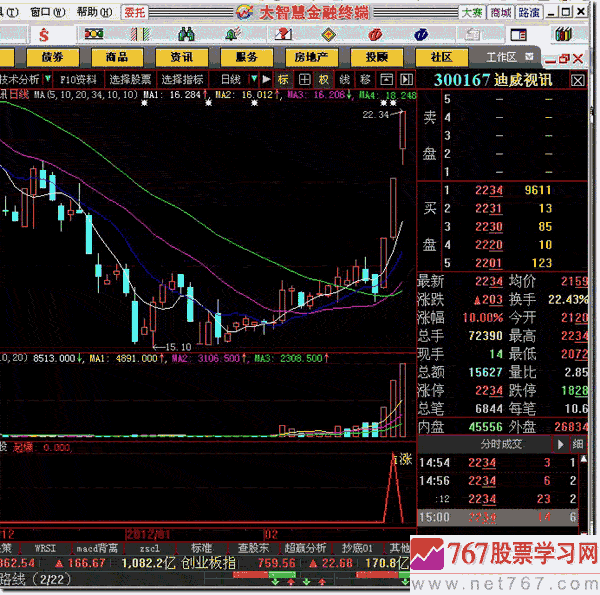Click the skip-to-end panel icon

point(406,80)
